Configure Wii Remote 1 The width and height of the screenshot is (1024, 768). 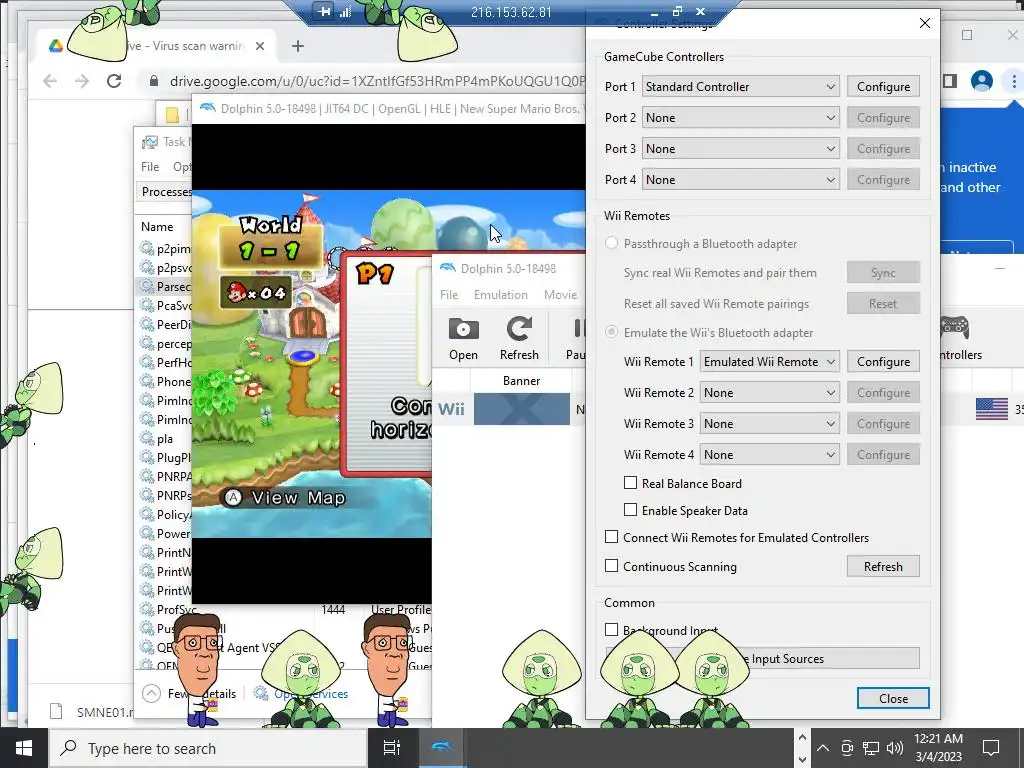(x=884, y=362)
